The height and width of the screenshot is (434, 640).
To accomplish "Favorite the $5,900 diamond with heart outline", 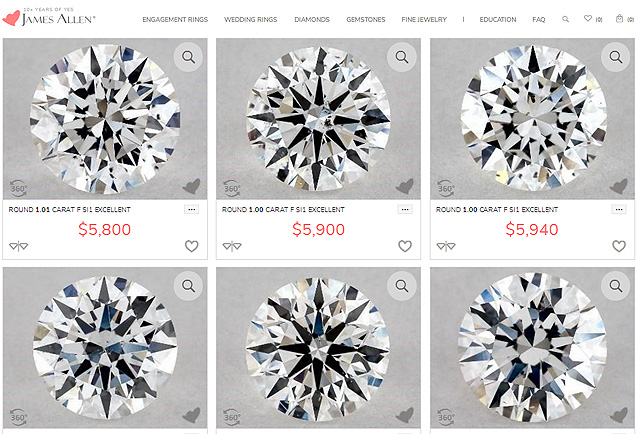I will coord(405,246).
